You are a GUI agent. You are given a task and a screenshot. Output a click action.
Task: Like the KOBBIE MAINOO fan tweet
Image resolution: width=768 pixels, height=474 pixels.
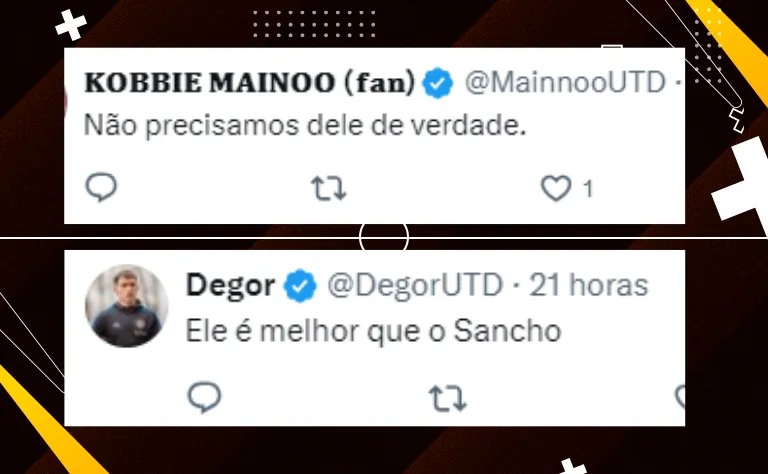pyautogui.click(x=556, y=189)
